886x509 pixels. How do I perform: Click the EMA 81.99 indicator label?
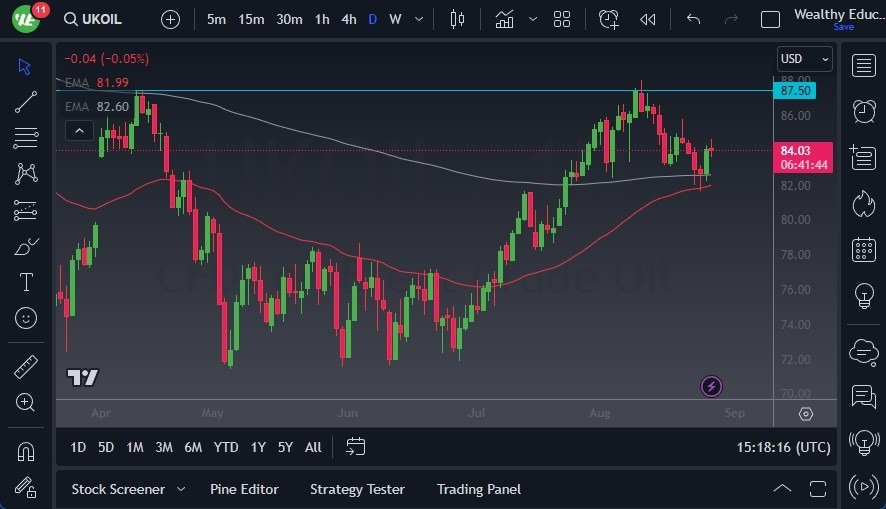(x=97, y=82)
